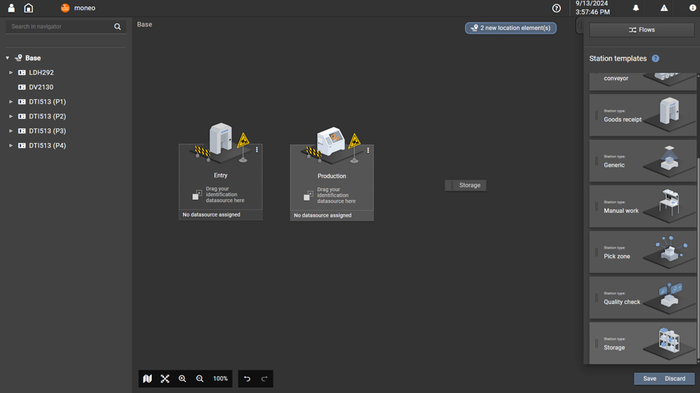The width and height of the screenshot is (700, 393).
Task: Select DTI513 (P1) in the navigator
Action: point(47,102)
